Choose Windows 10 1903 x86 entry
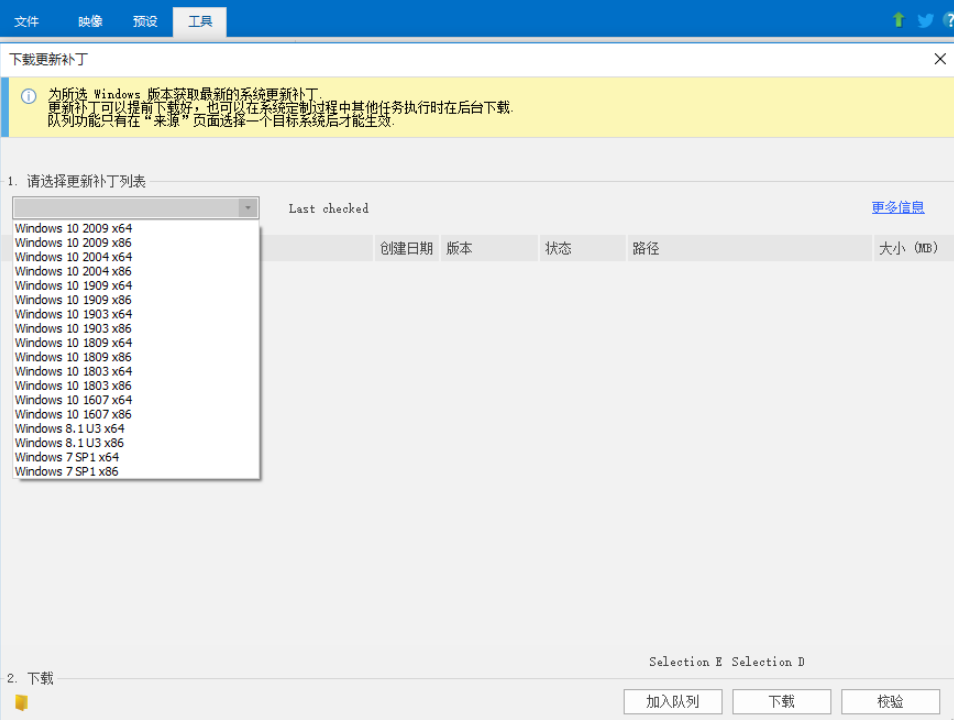This screenshot has height=720, width=954. coord(136,329)
